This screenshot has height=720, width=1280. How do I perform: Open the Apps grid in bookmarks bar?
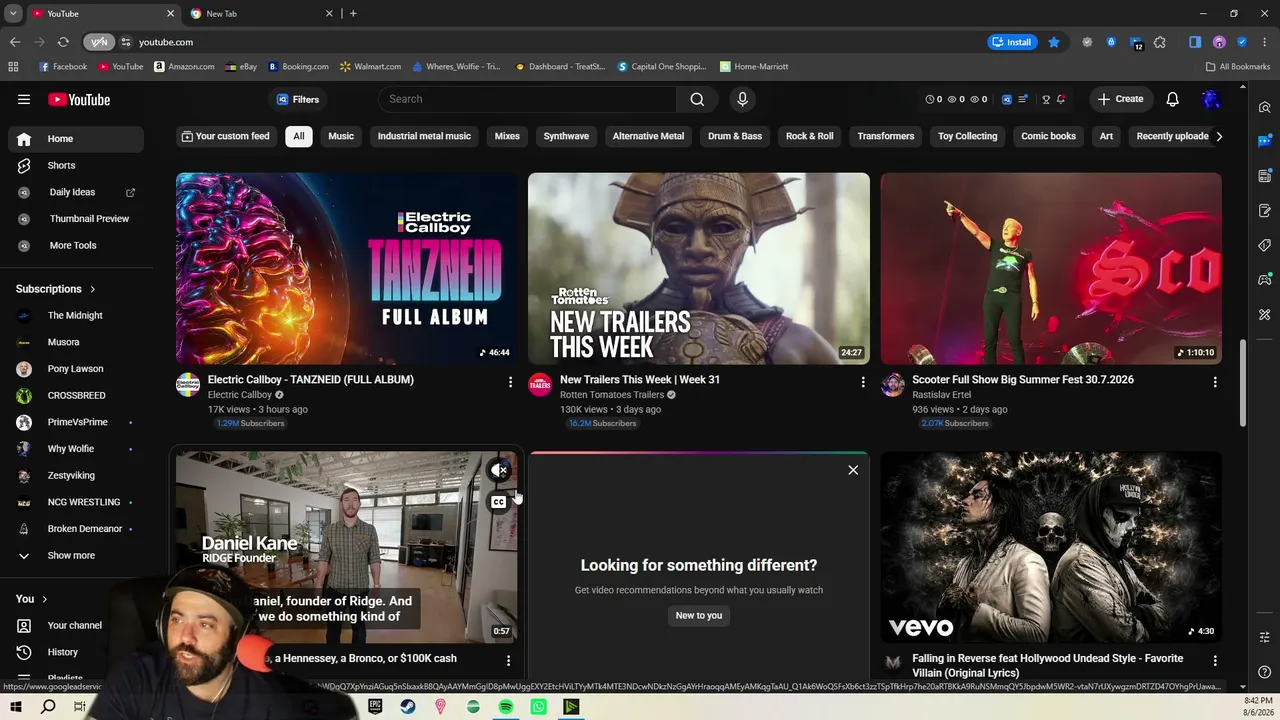point(13,67)
